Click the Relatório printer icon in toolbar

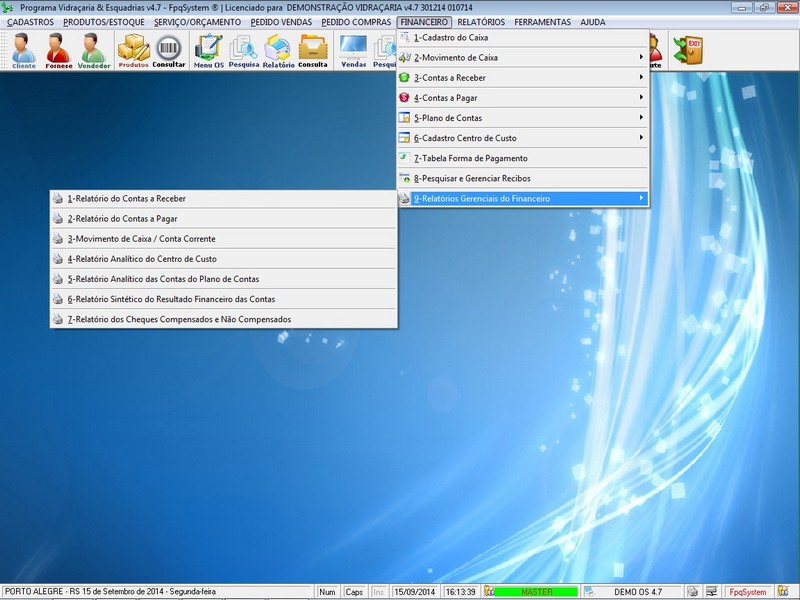click(279, 49)
